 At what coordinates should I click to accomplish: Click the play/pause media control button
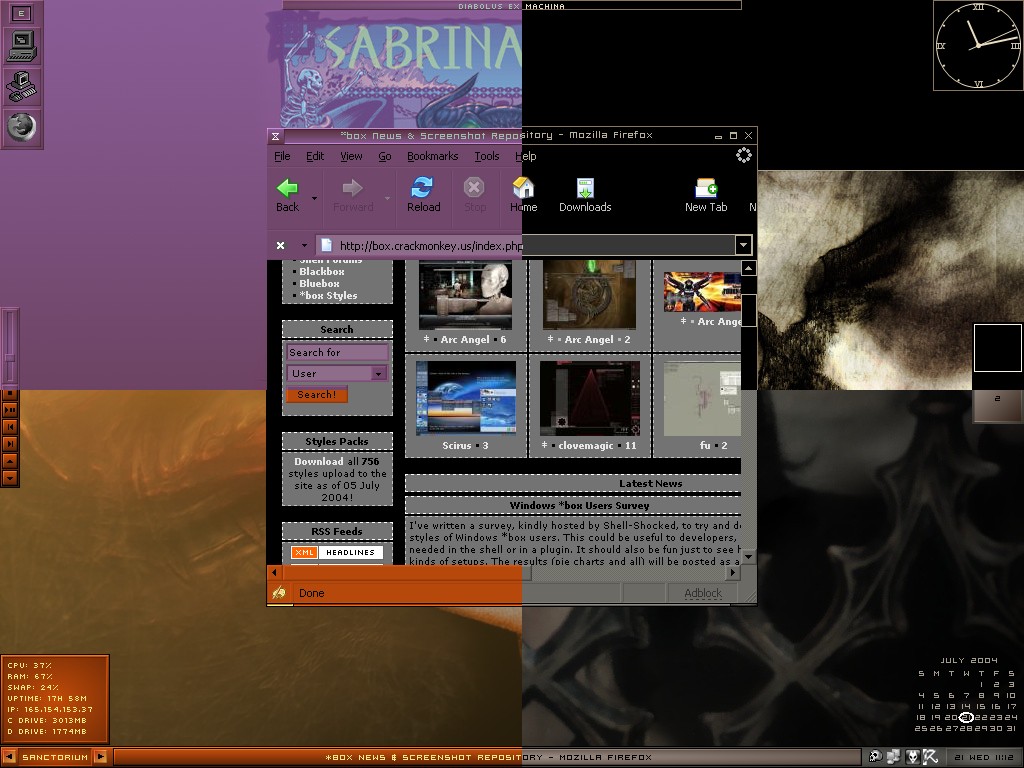pos(10,410)
